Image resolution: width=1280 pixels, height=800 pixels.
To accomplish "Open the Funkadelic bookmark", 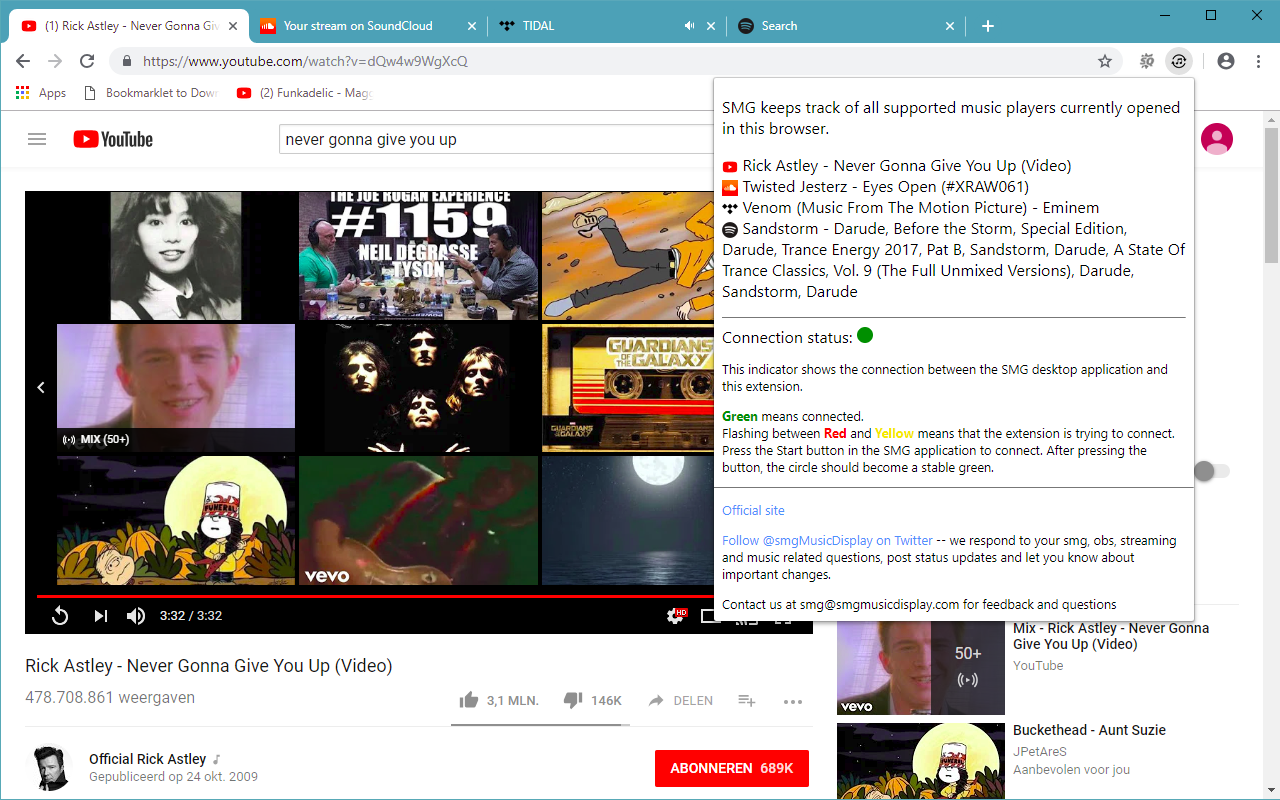I will (x=305, y=93).
